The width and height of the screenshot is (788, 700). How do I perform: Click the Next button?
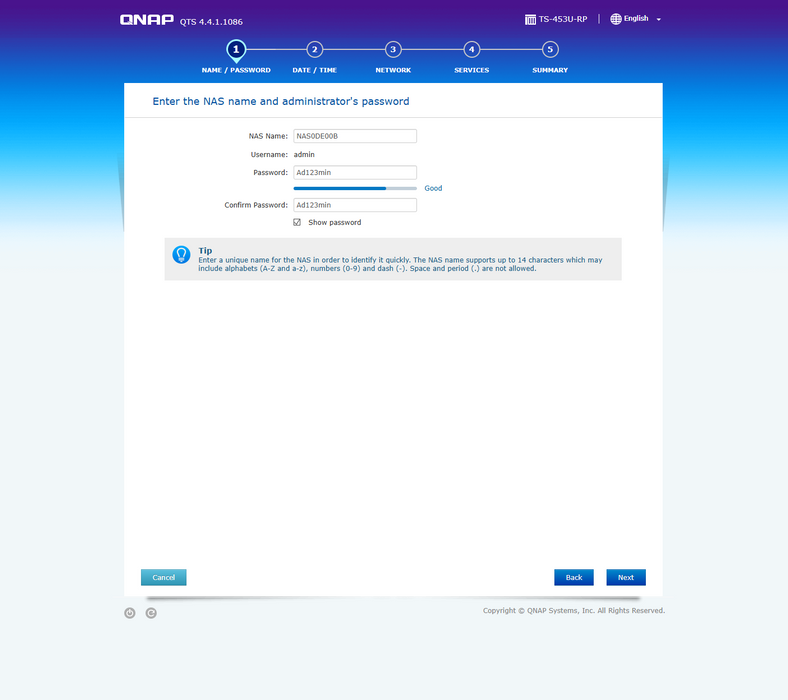[x=626, y=577]
